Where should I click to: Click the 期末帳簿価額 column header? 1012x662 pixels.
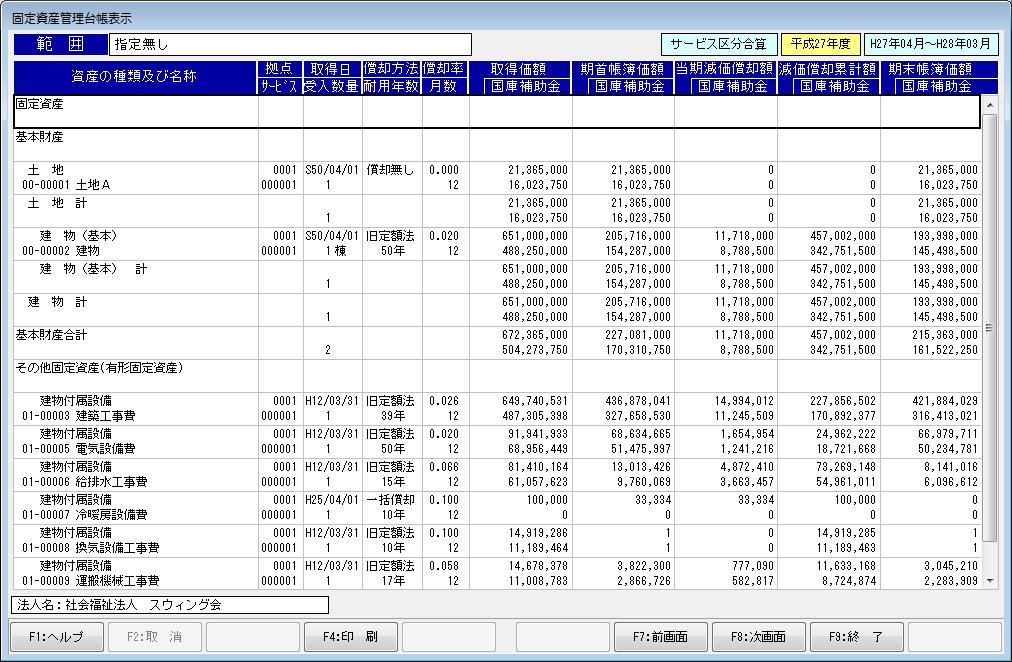click(930, 70)
